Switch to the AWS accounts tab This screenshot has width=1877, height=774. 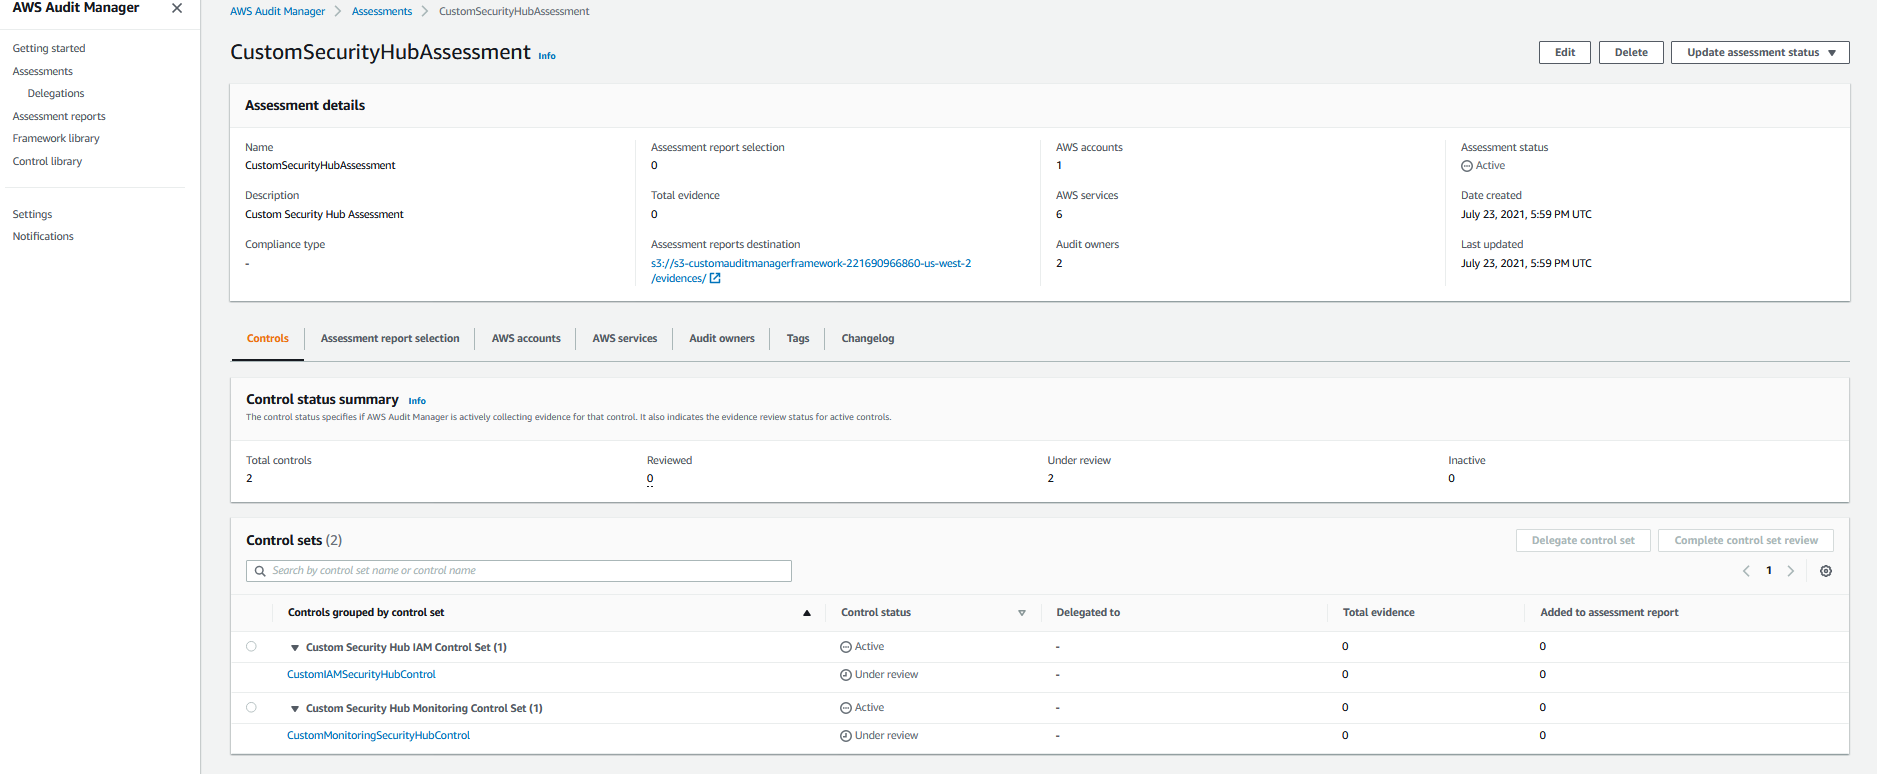pos(526,339)
